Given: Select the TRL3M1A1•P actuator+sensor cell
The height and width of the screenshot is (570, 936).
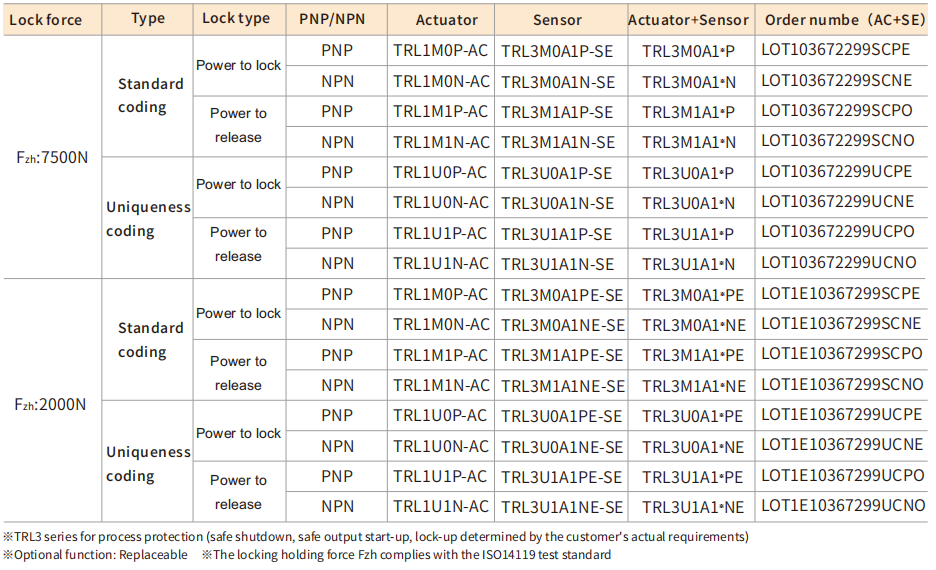Looking at the screenshot, I should click(x=688, y=112).
